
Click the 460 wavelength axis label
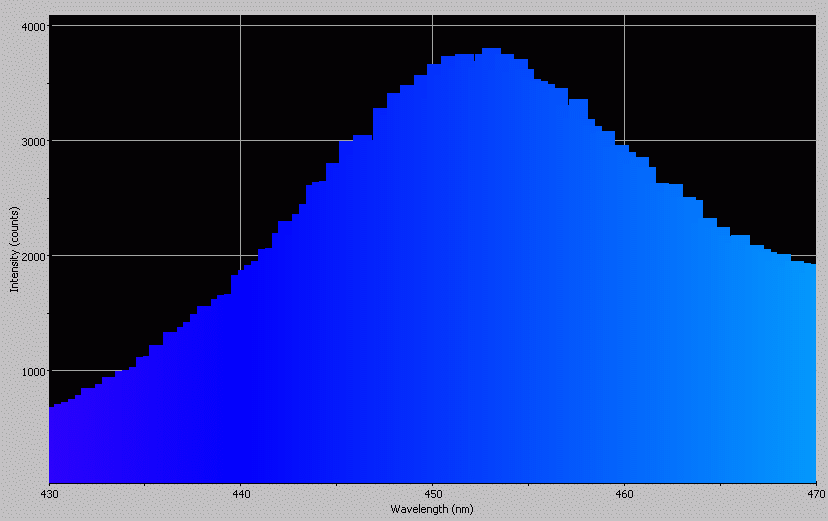(624, 495)
